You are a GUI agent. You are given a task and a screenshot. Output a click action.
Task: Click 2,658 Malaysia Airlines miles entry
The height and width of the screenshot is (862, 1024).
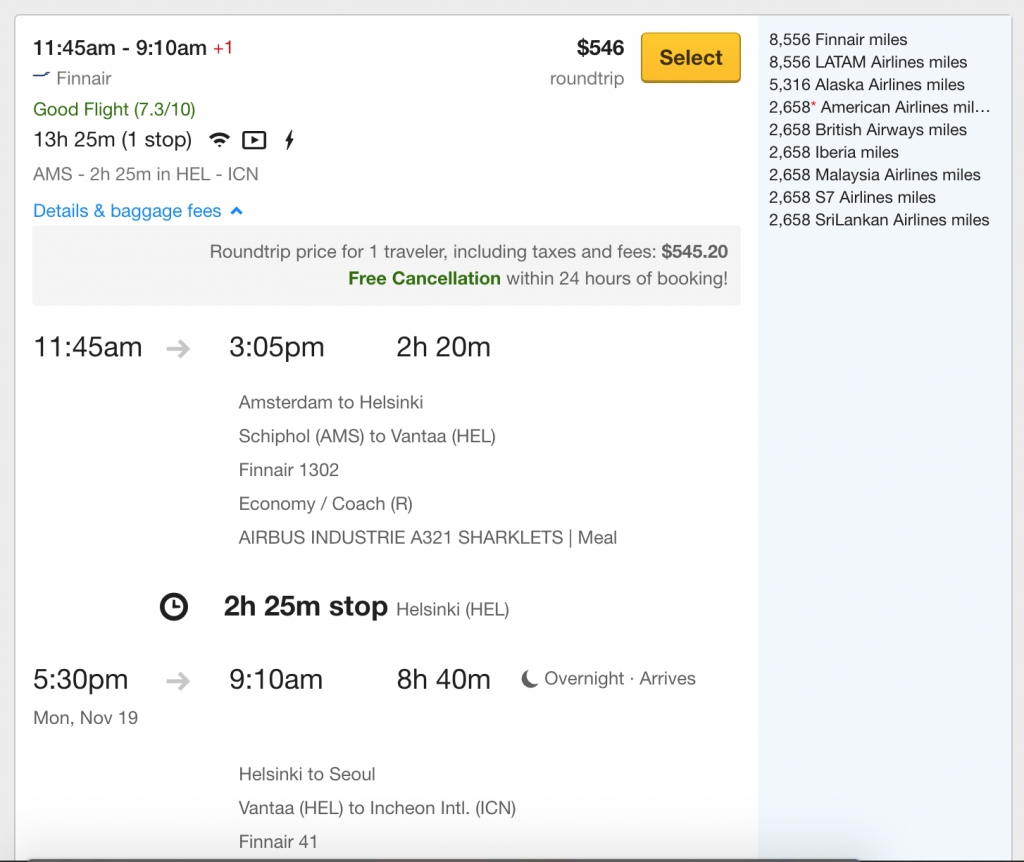point(874,175)
